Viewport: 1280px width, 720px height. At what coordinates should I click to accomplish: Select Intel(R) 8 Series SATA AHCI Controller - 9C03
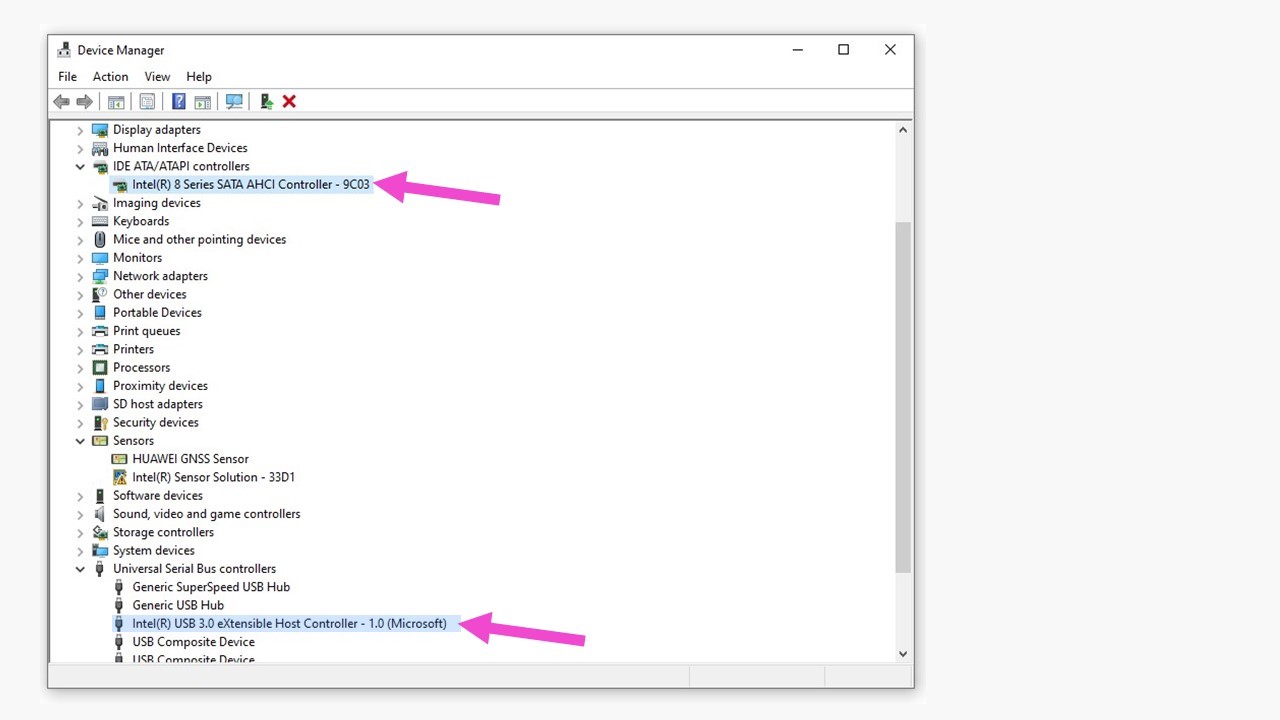click(251, 185)
